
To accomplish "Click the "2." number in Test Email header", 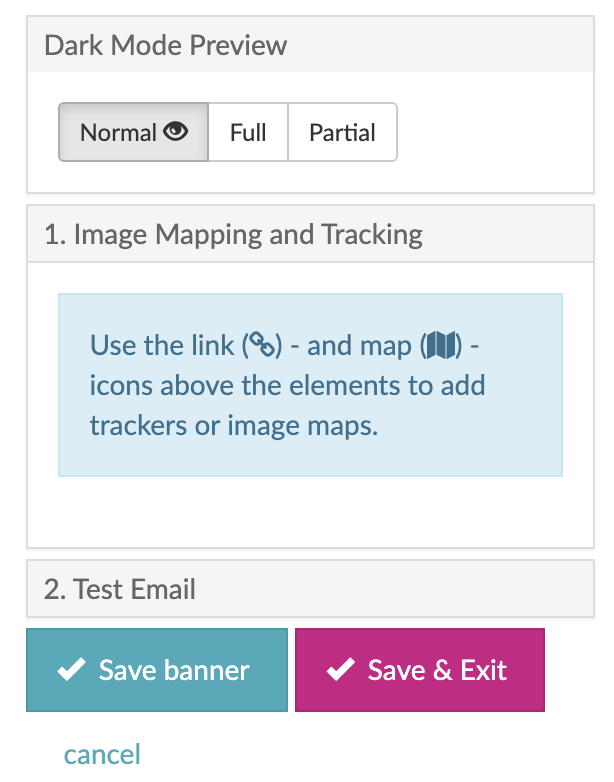I will (55, 589).
